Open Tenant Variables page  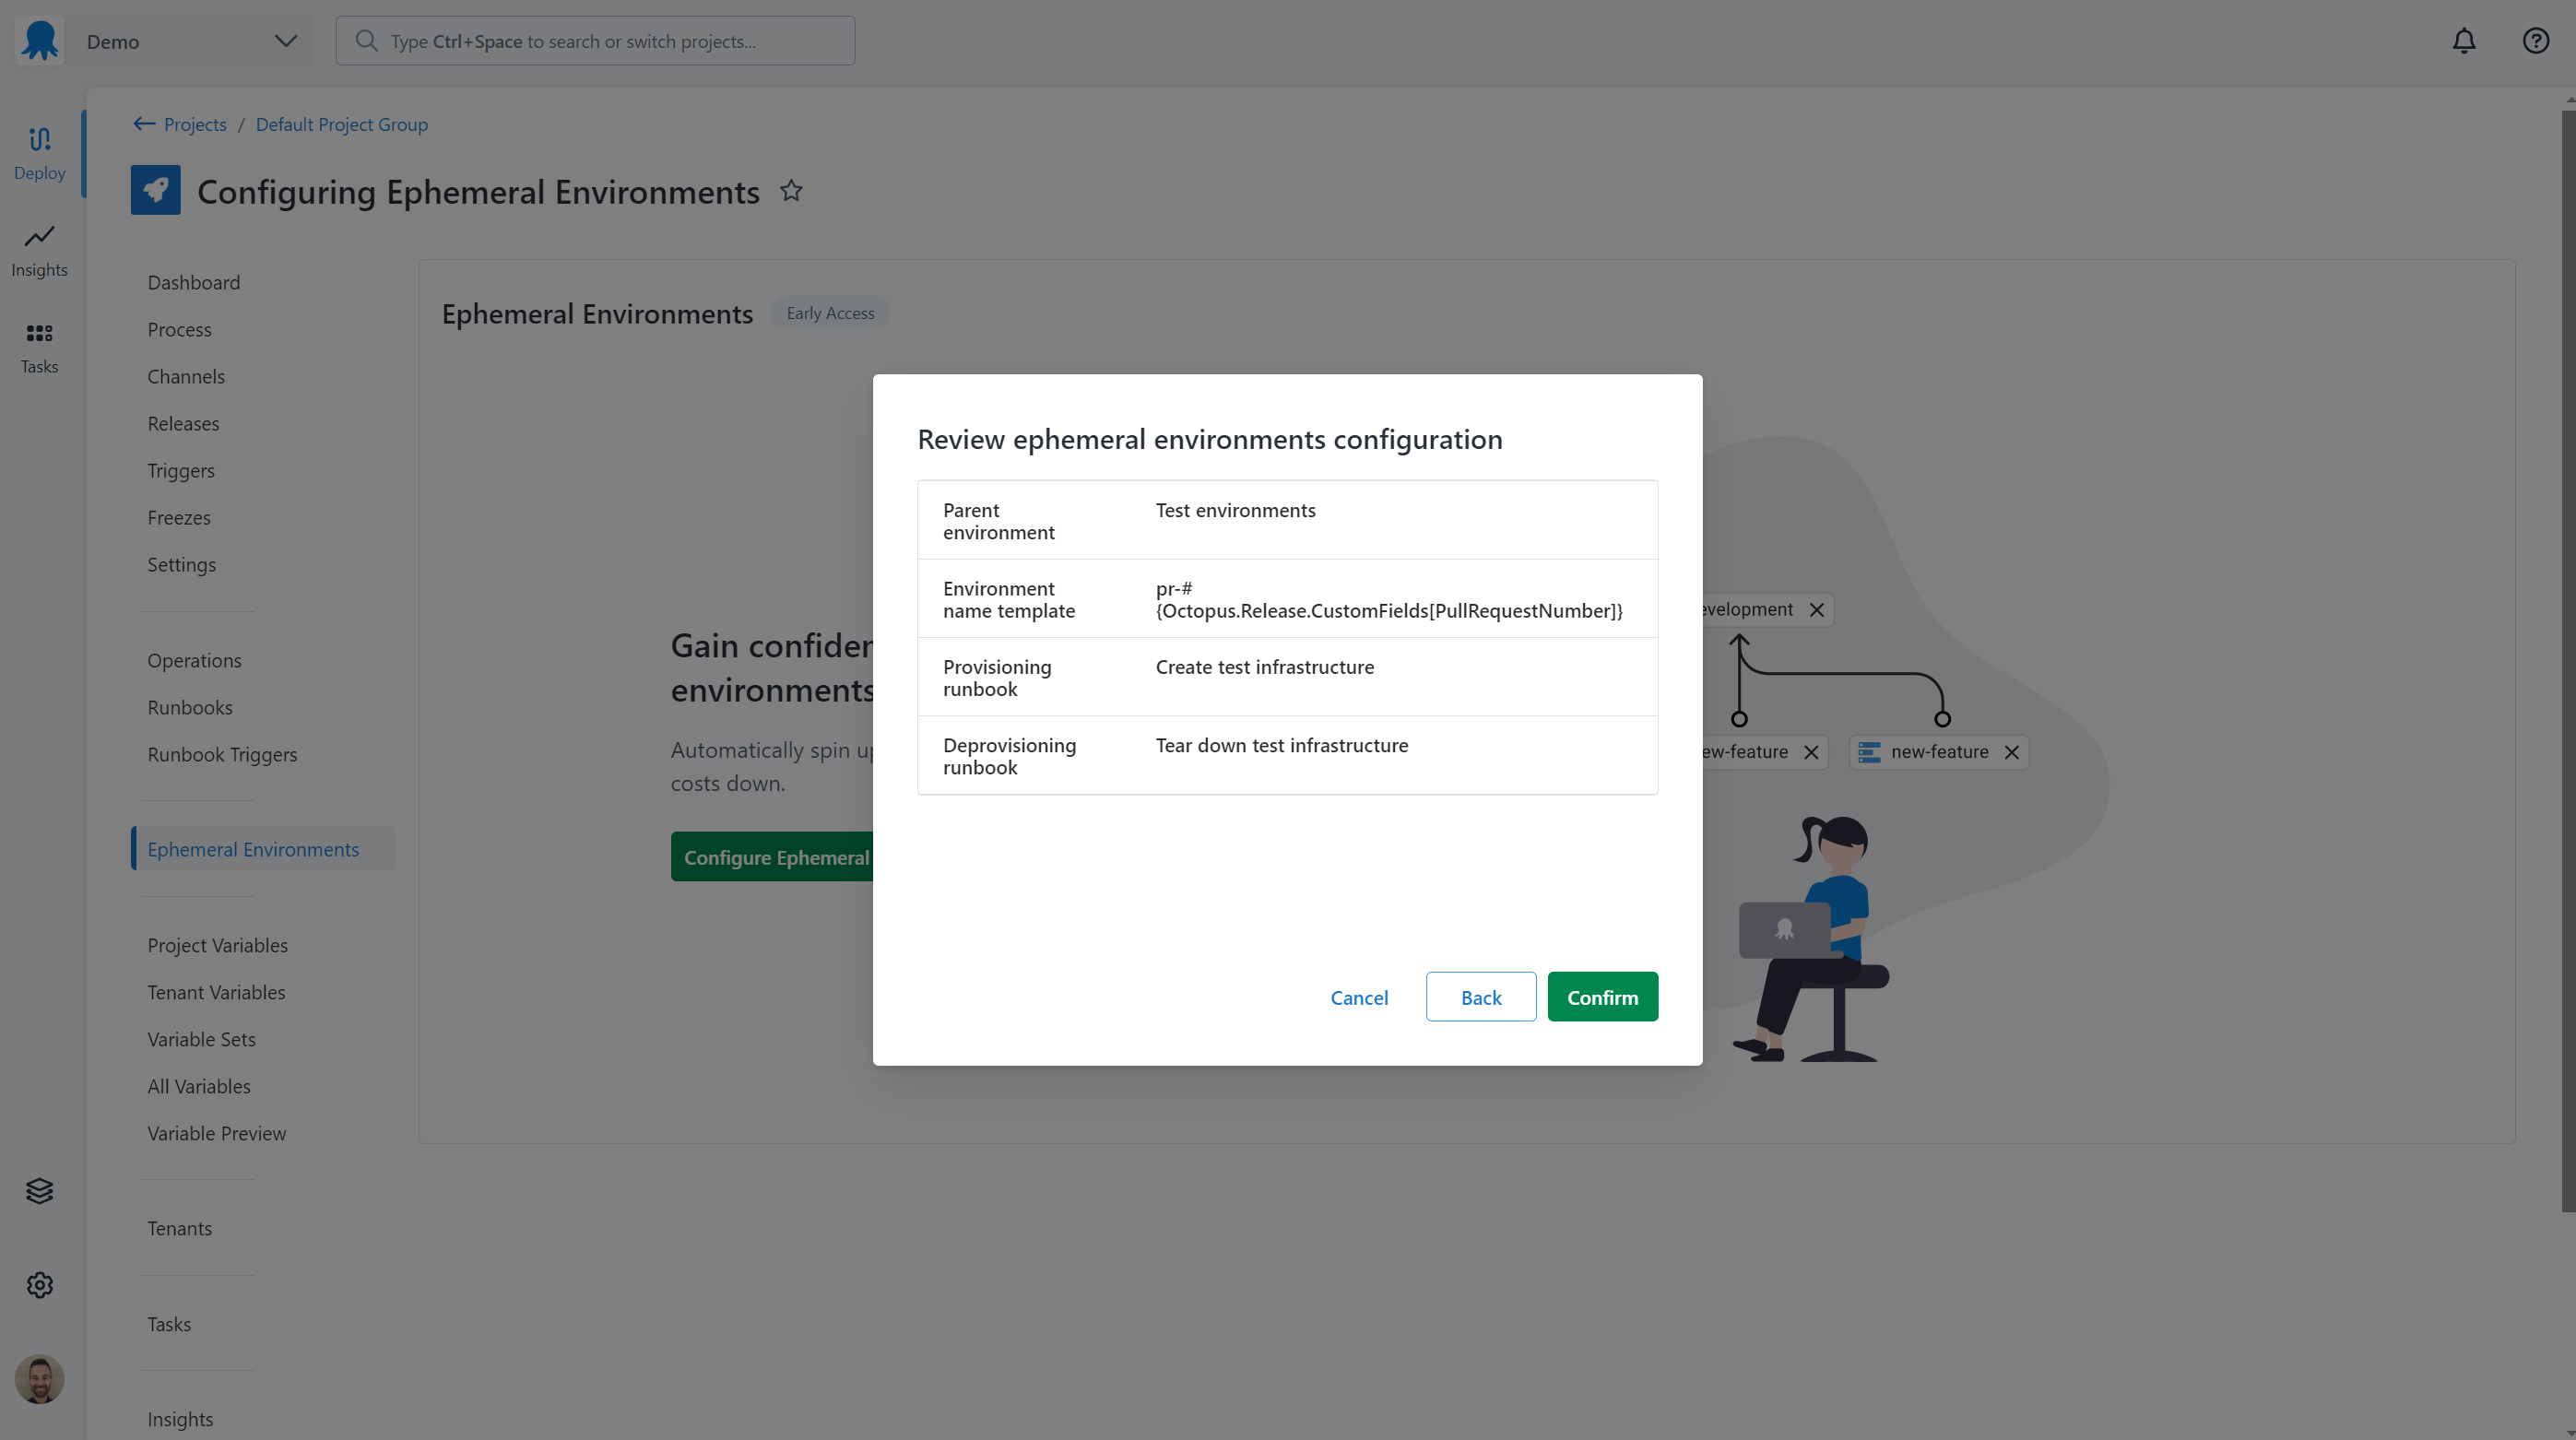click(217, 992)
